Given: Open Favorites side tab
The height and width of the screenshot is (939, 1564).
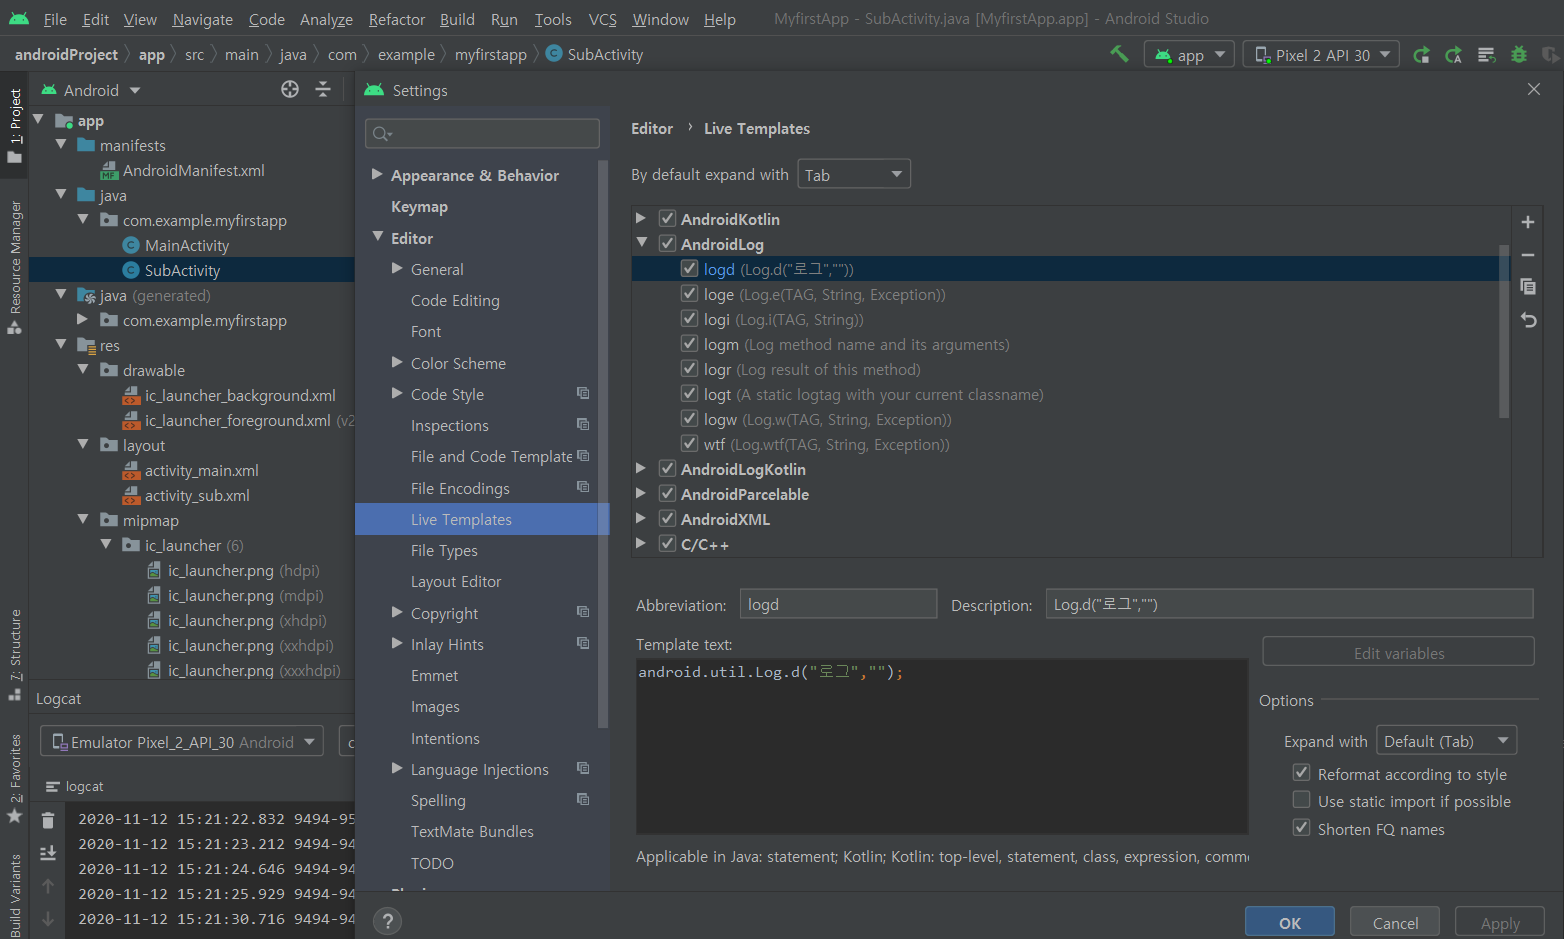Looking at the screenshot, I should coord(15,779).
